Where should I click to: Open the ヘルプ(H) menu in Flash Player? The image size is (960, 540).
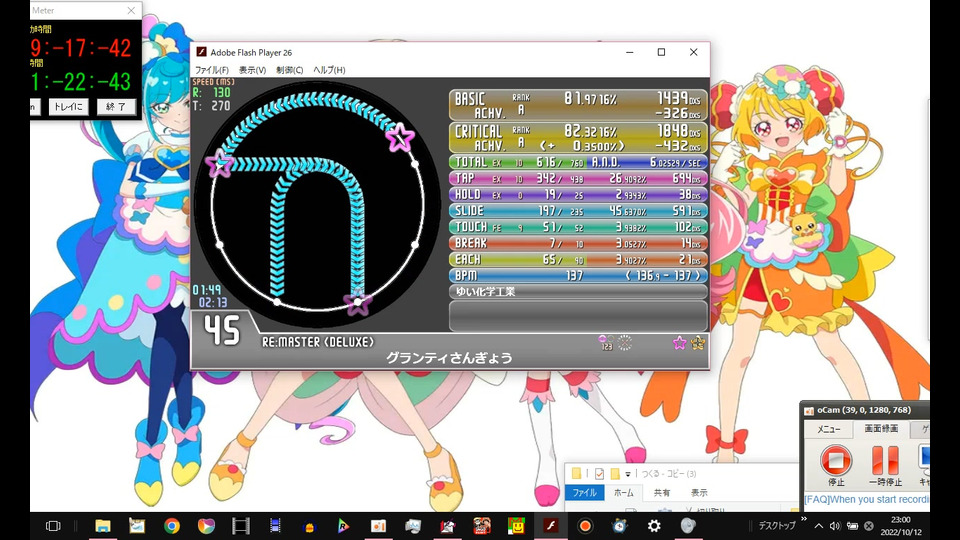point(329,70)
